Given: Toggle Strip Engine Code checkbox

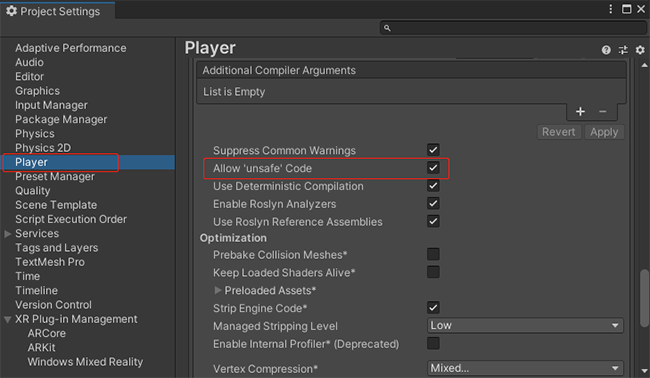Looking at the screenshot, I should (433, 308).
